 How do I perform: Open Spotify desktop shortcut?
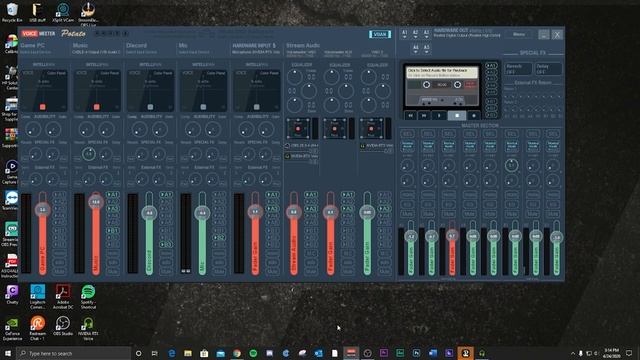pos(88,297)
